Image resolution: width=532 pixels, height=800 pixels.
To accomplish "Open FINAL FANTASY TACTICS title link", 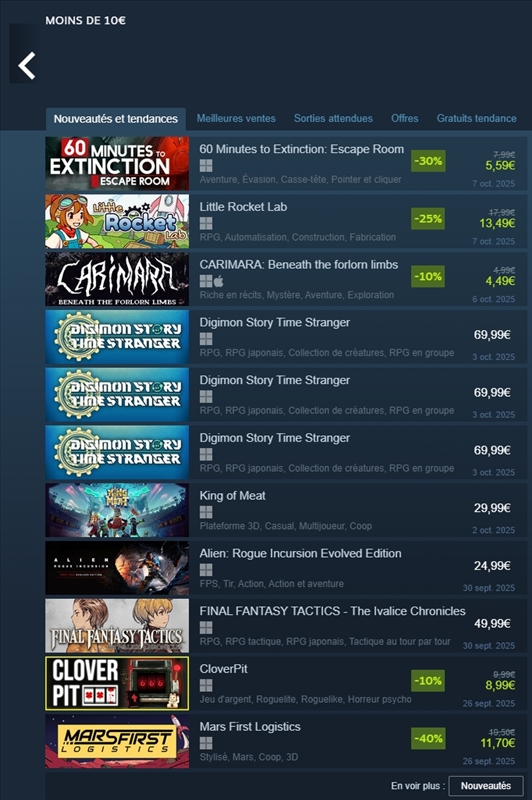I will [x=332, y=611].
